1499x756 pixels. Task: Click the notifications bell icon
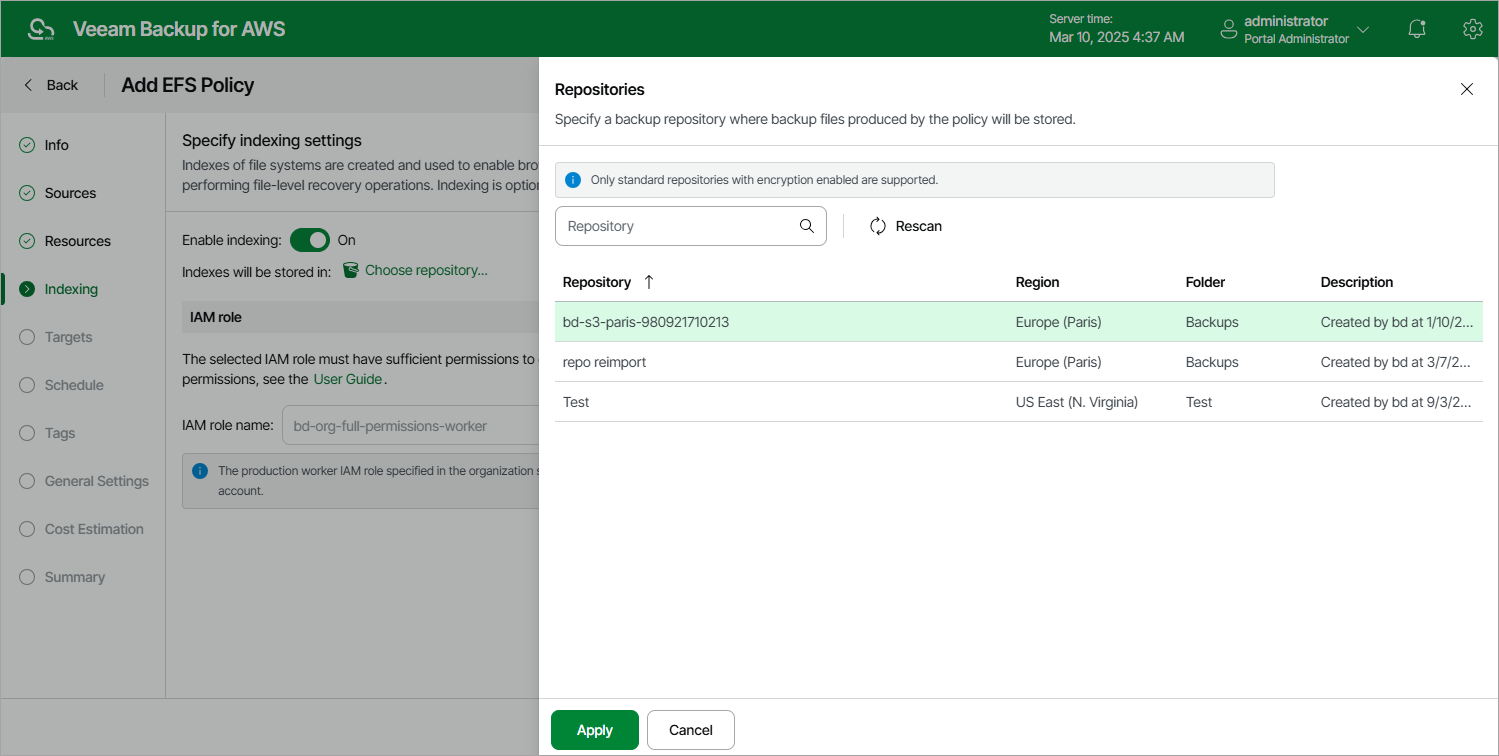click(x=1416, y=29)
